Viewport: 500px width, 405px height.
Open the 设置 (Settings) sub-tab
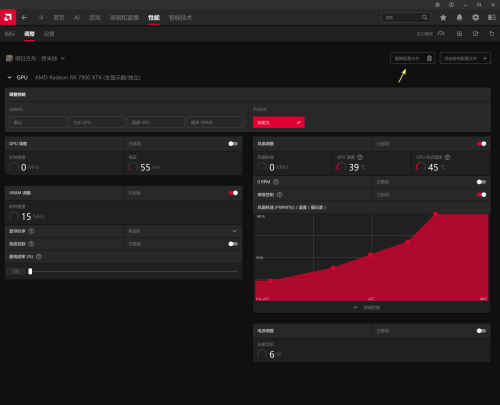pyautogui.click(x=49, y=34)
